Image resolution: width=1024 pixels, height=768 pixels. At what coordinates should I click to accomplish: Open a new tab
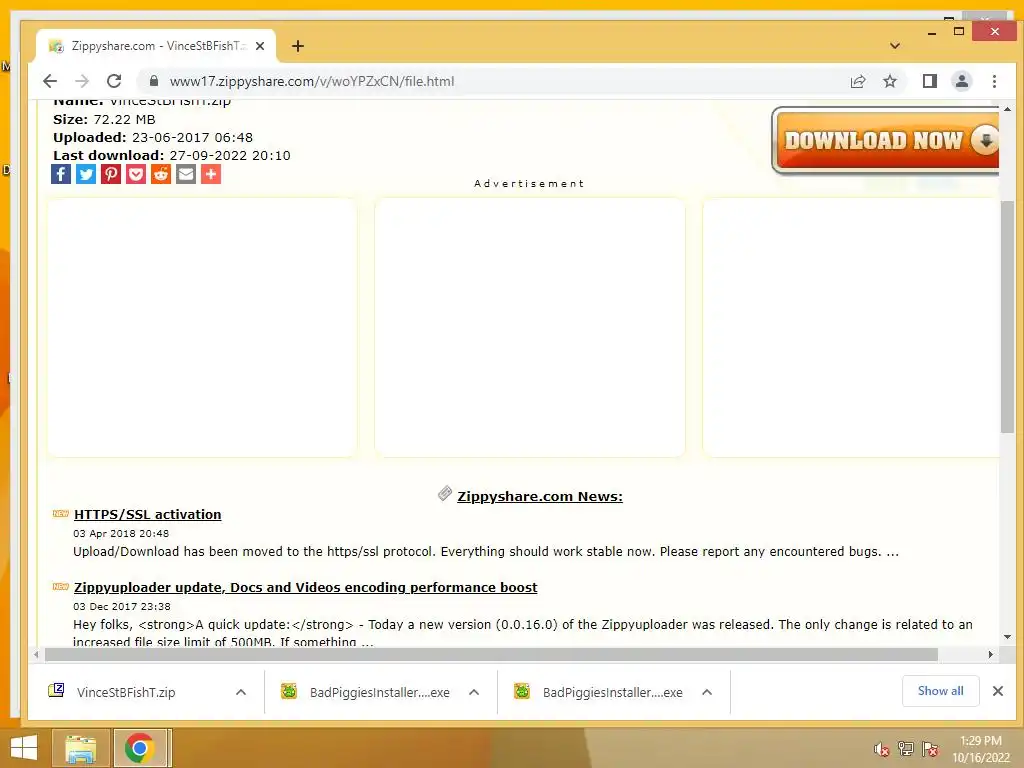298,46
